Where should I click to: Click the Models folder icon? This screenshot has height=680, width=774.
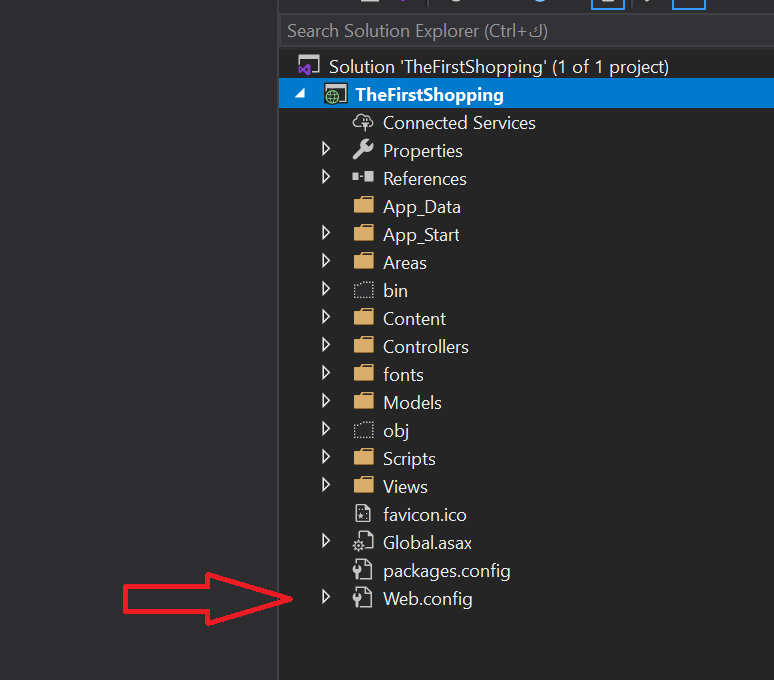point(364,401)
